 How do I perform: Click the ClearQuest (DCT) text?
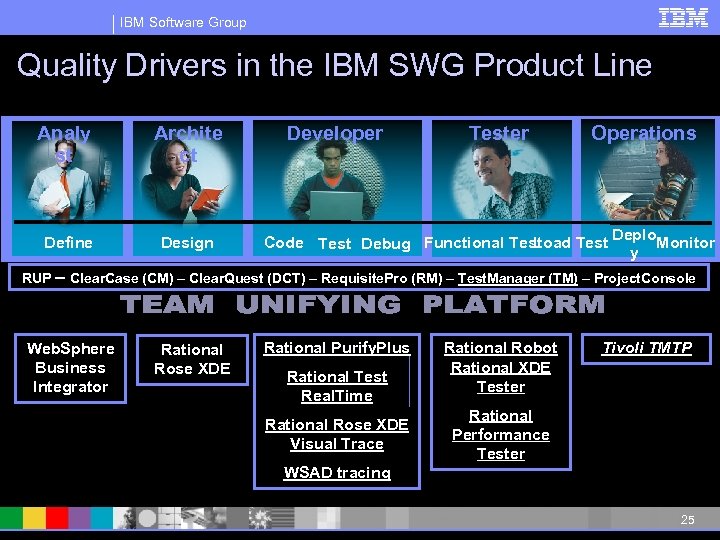point(247,278)
